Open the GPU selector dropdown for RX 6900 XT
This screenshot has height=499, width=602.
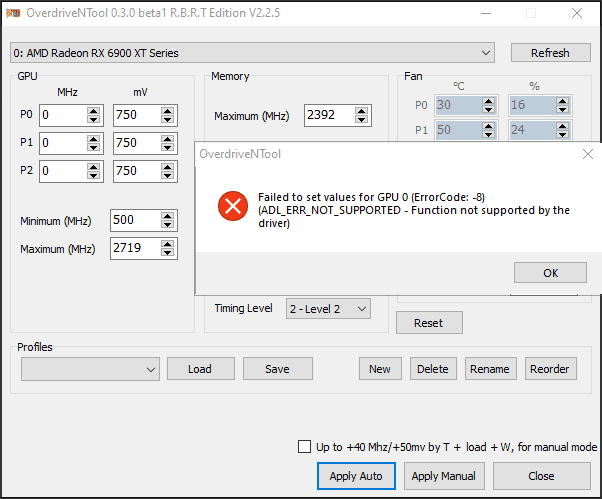252,53
